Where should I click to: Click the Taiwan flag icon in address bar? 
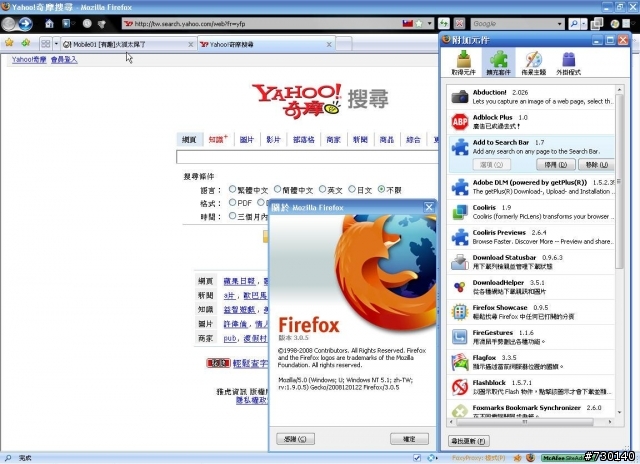tap(407, 24)
